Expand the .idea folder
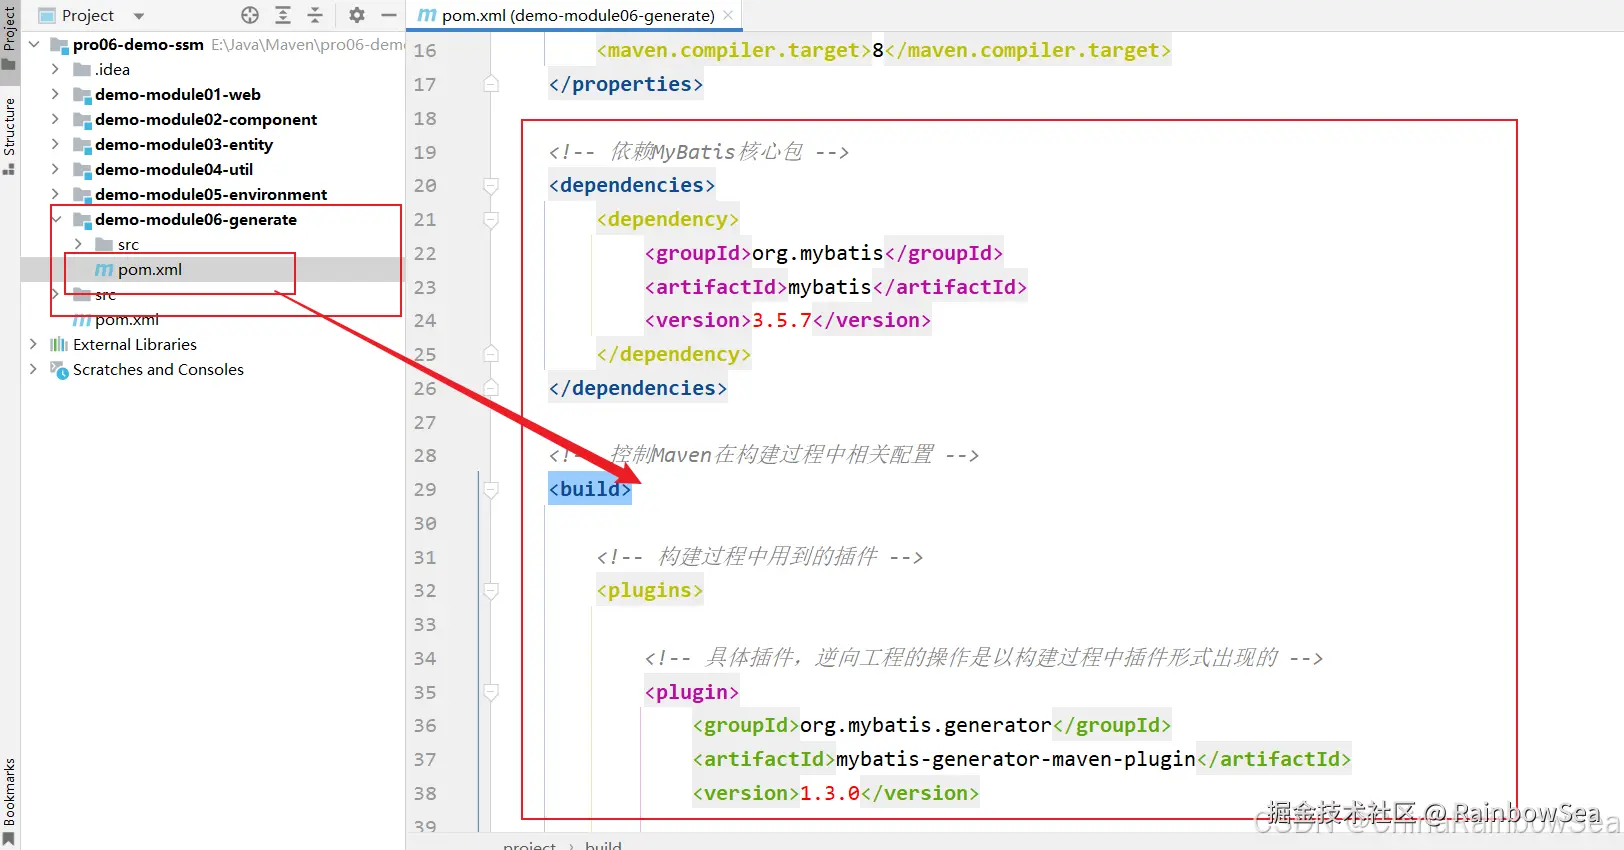Screen dimensions: 1624x850 (x=55, y=69)
